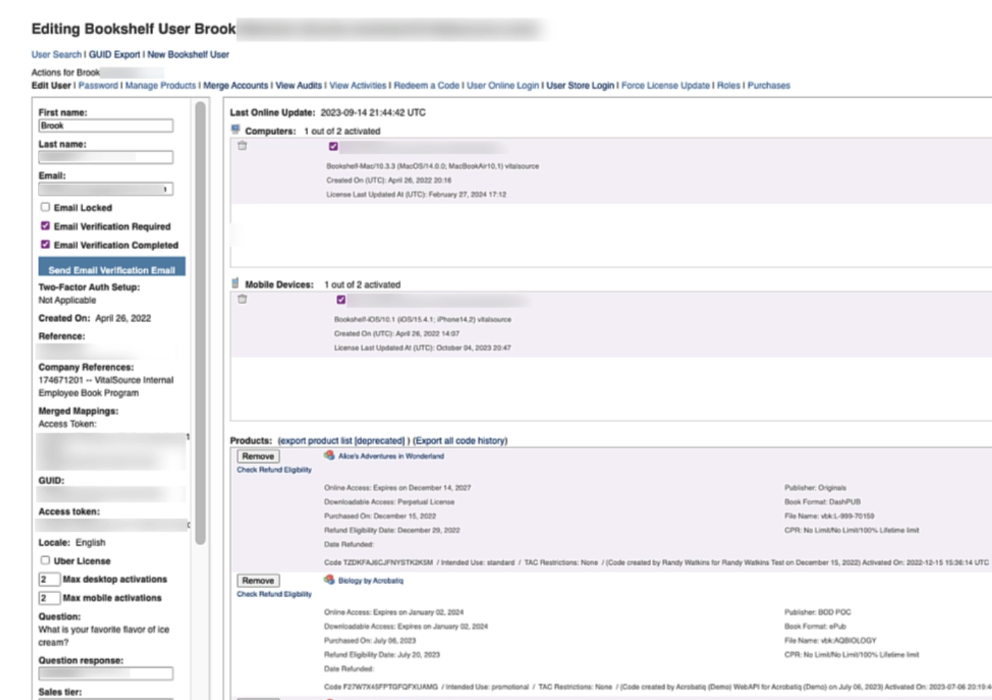The width and height of the screenshot is (992, 700).
Task: Open the Edit User tab
Action: coord(51,85)
